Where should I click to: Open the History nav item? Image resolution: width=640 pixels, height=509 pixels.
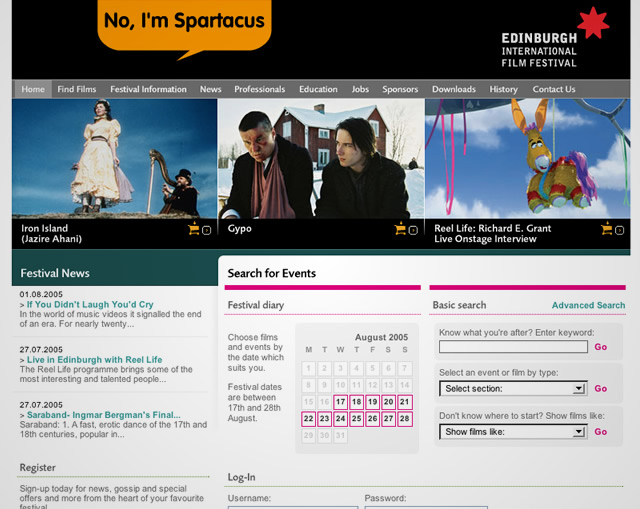click(x=503, y=89)
